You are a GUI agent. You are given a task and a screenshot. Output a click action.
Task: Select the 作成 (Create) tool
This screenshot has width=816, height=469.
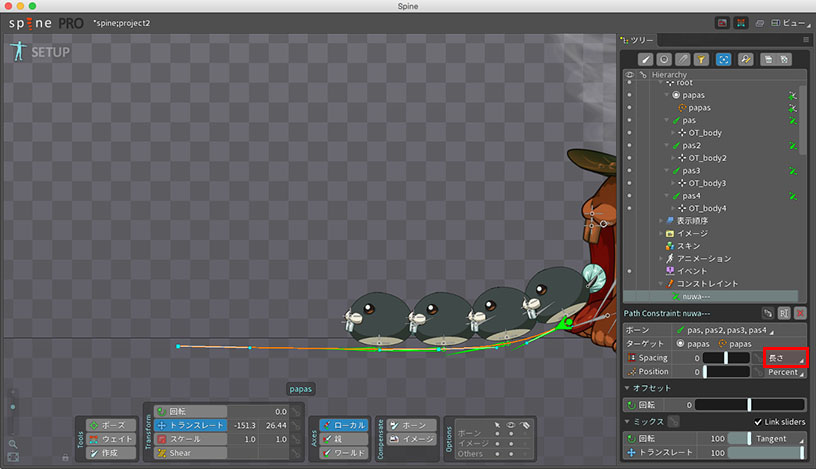click(111, 453)
